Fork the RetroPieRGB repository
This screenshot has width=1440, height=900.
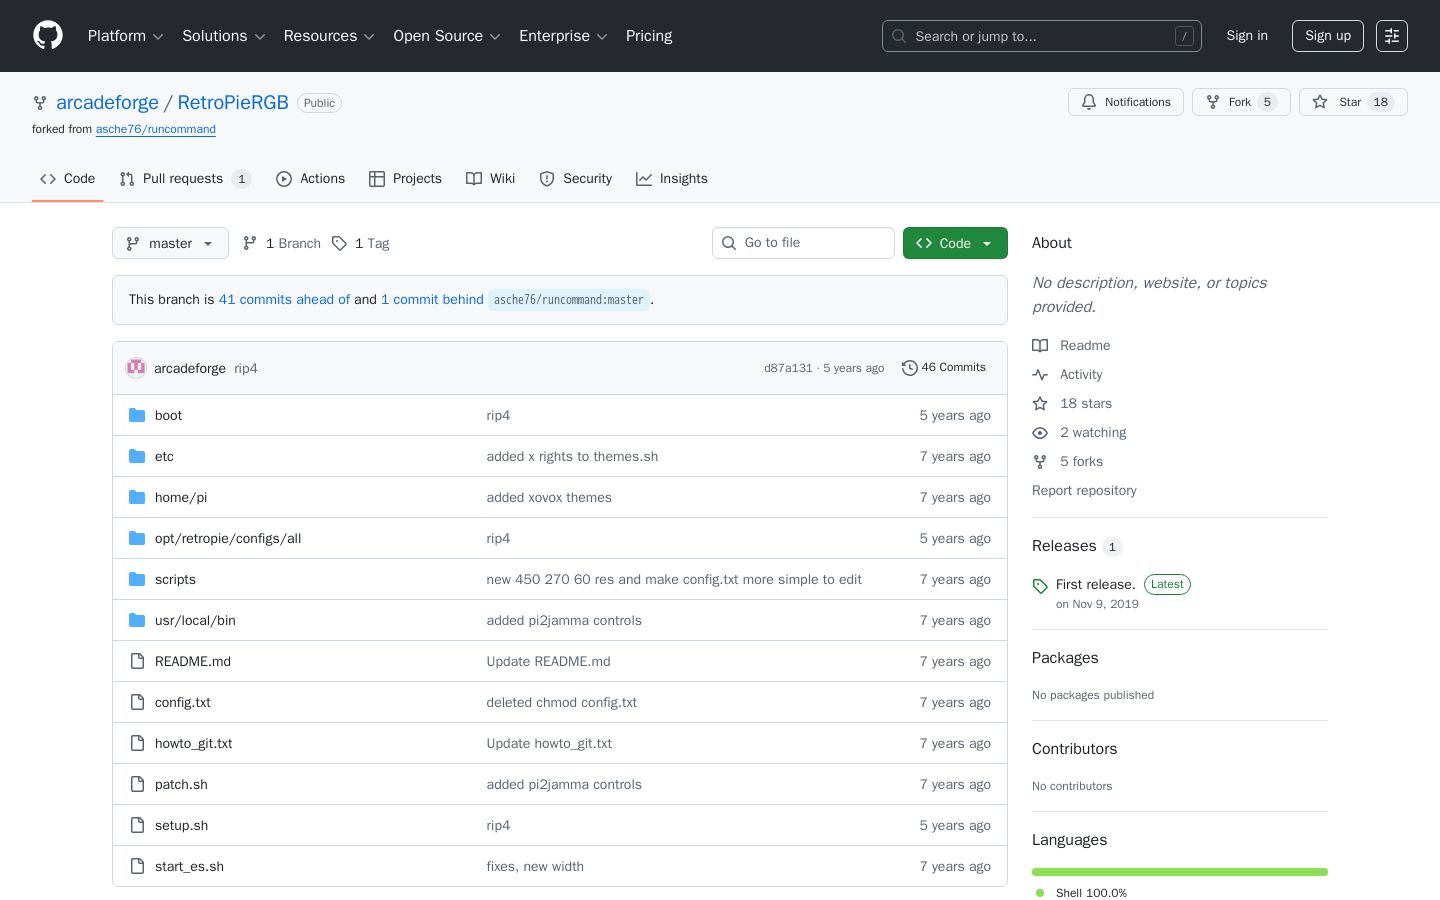(1241, 102)
